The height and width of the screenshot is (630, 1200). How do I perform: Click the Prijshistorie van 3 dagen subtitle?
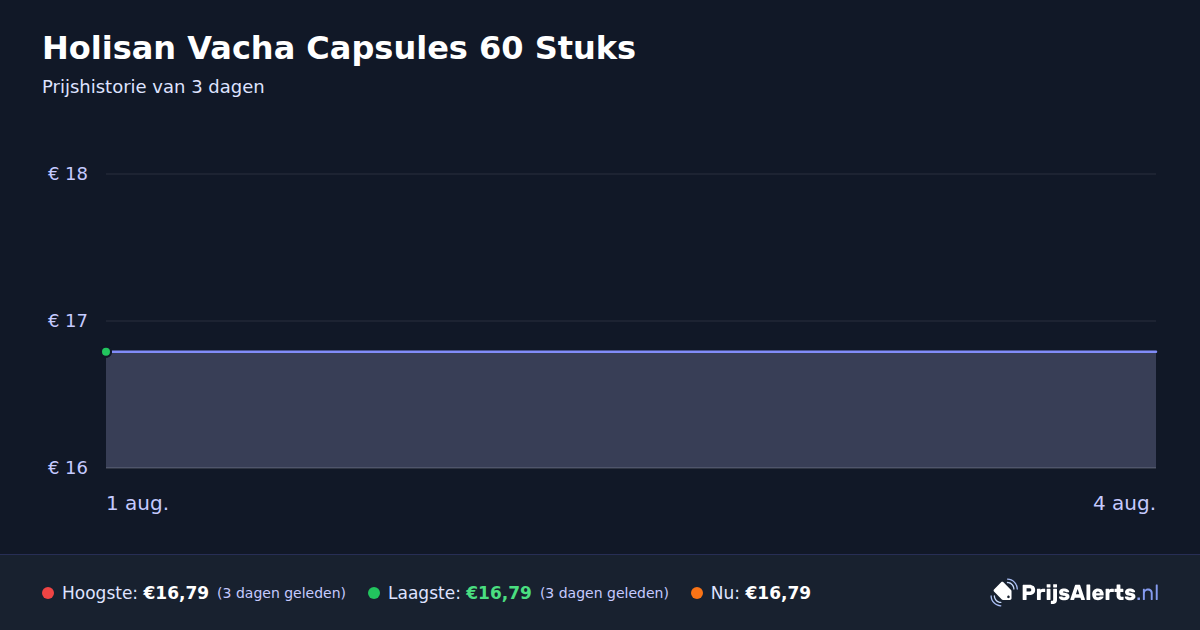153,87
